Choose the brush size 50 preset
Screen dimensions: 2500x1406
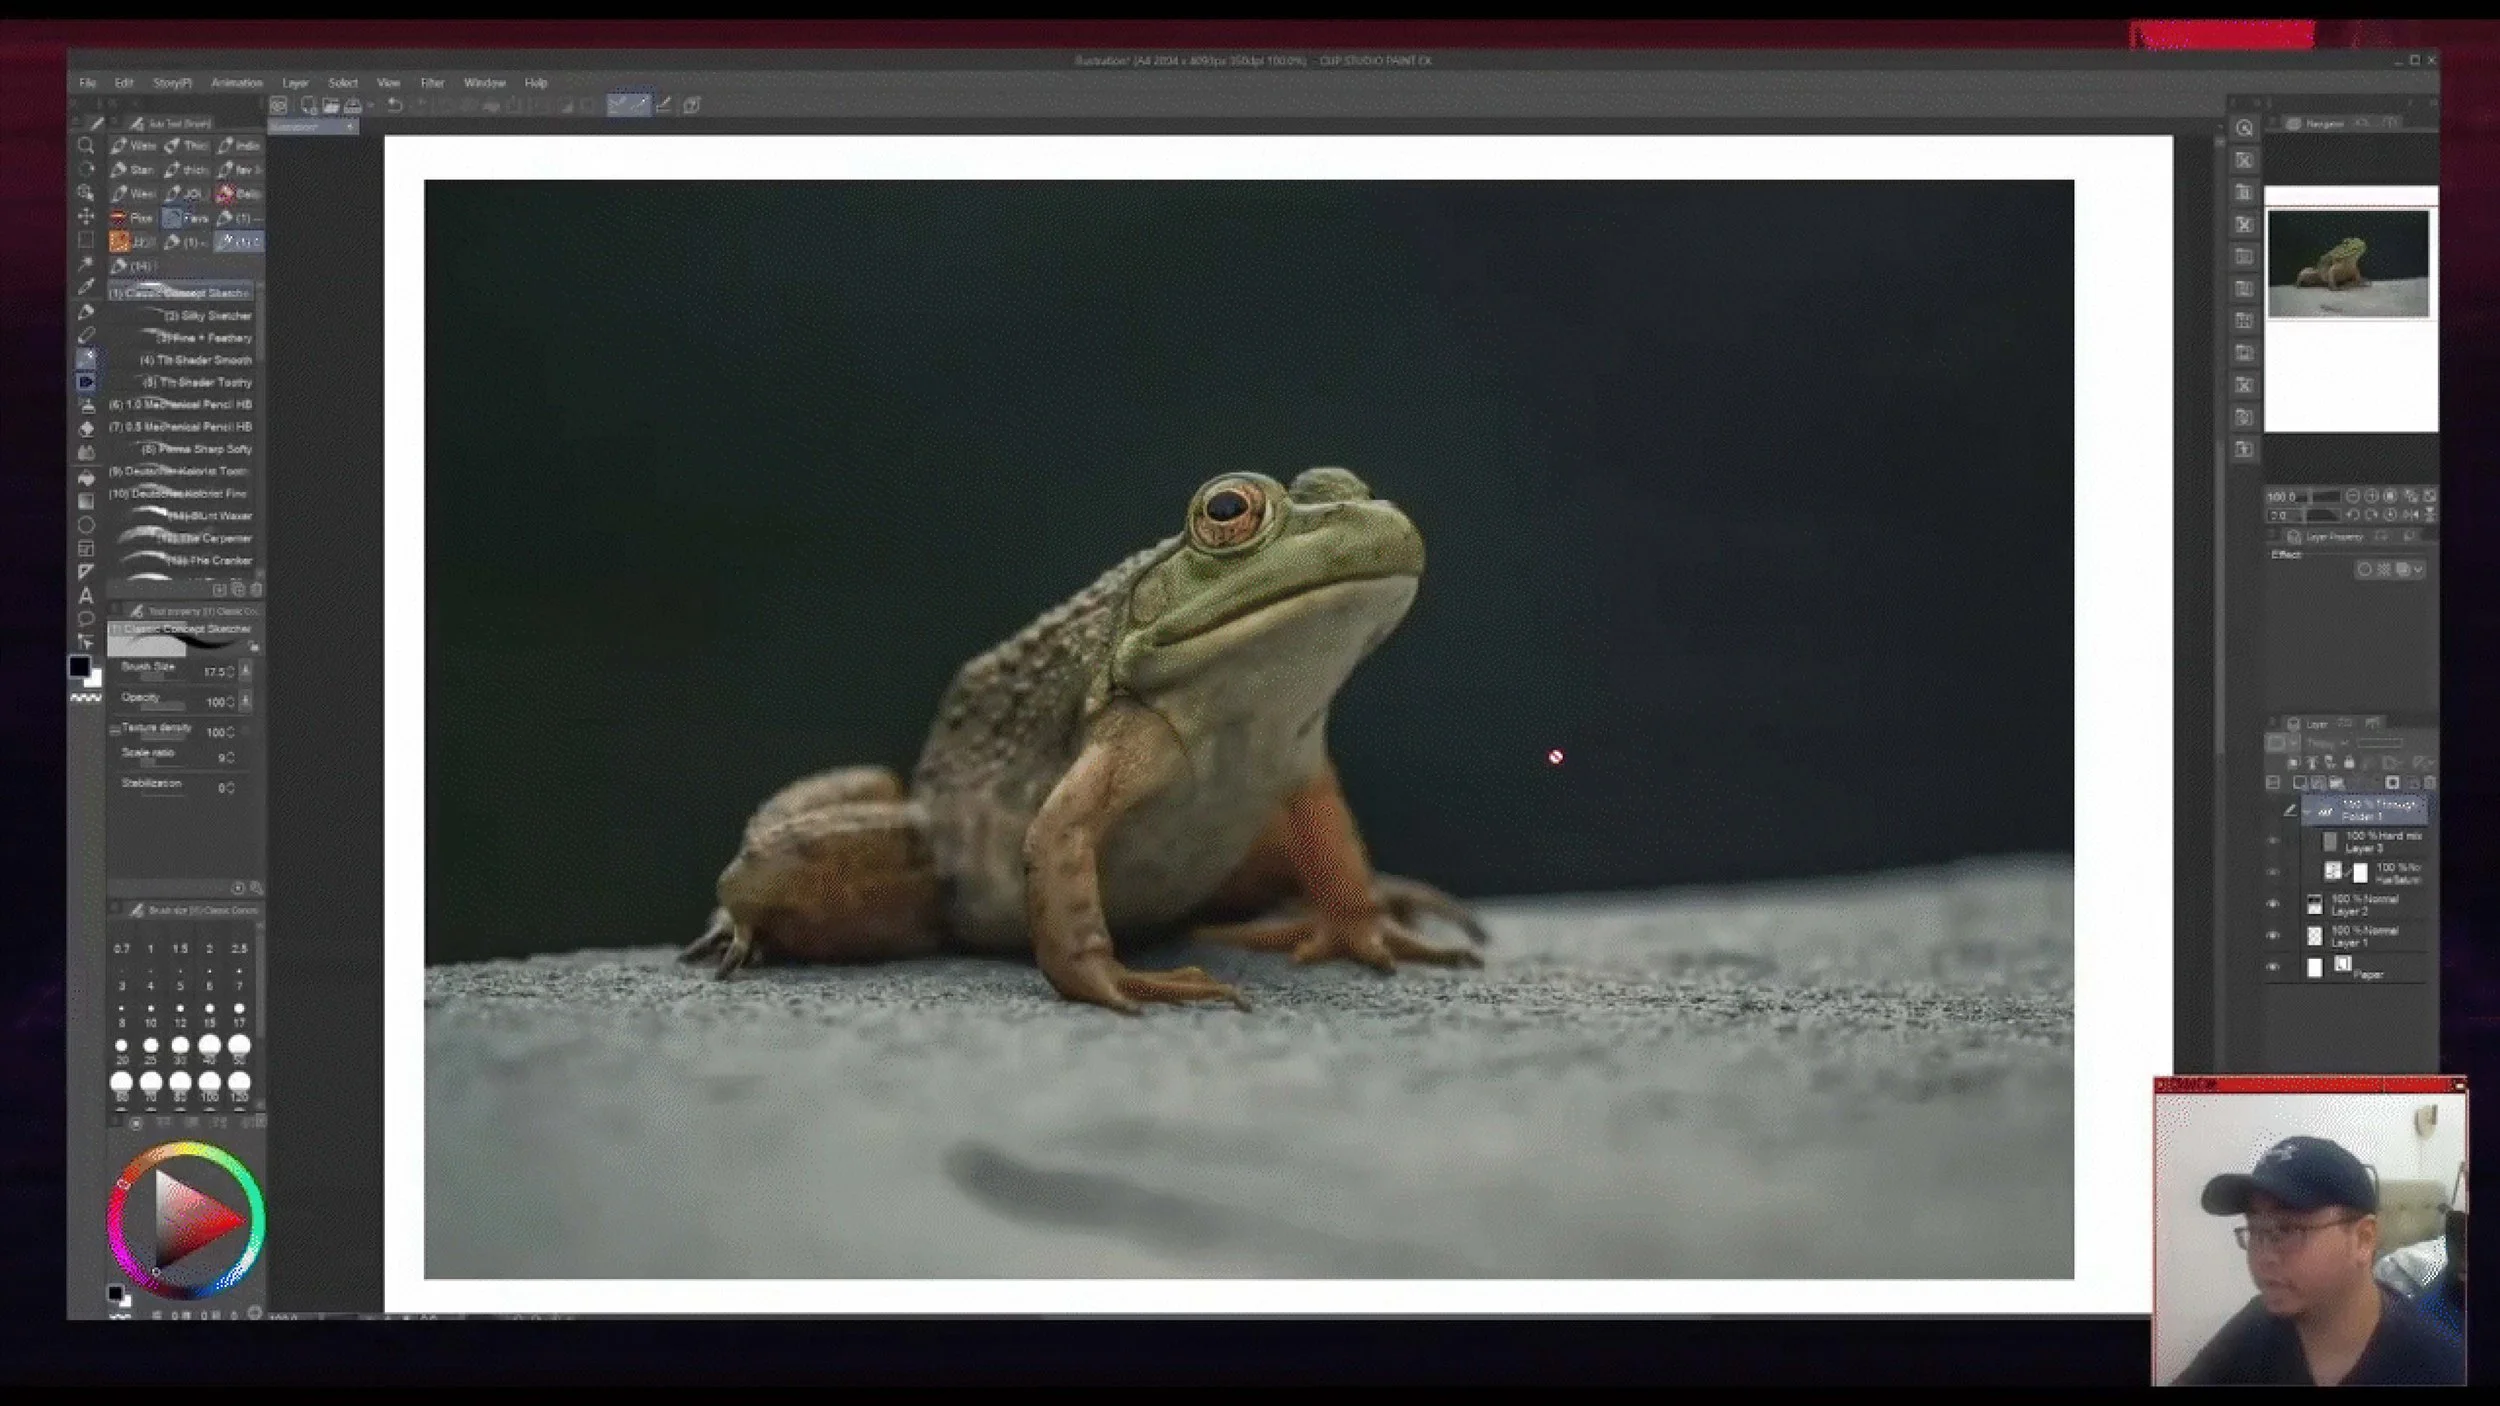(x=239, y=1047)
